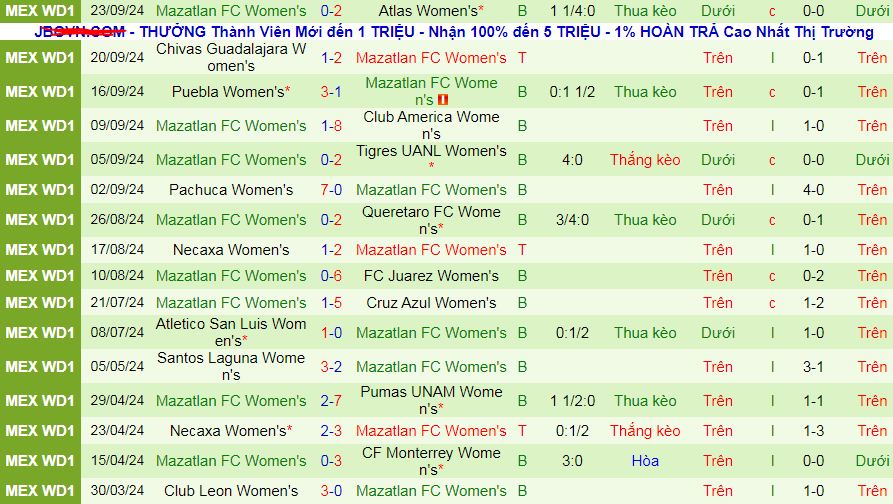
Task: Open Club Leon Women's team page
Action: pos(231,491)
